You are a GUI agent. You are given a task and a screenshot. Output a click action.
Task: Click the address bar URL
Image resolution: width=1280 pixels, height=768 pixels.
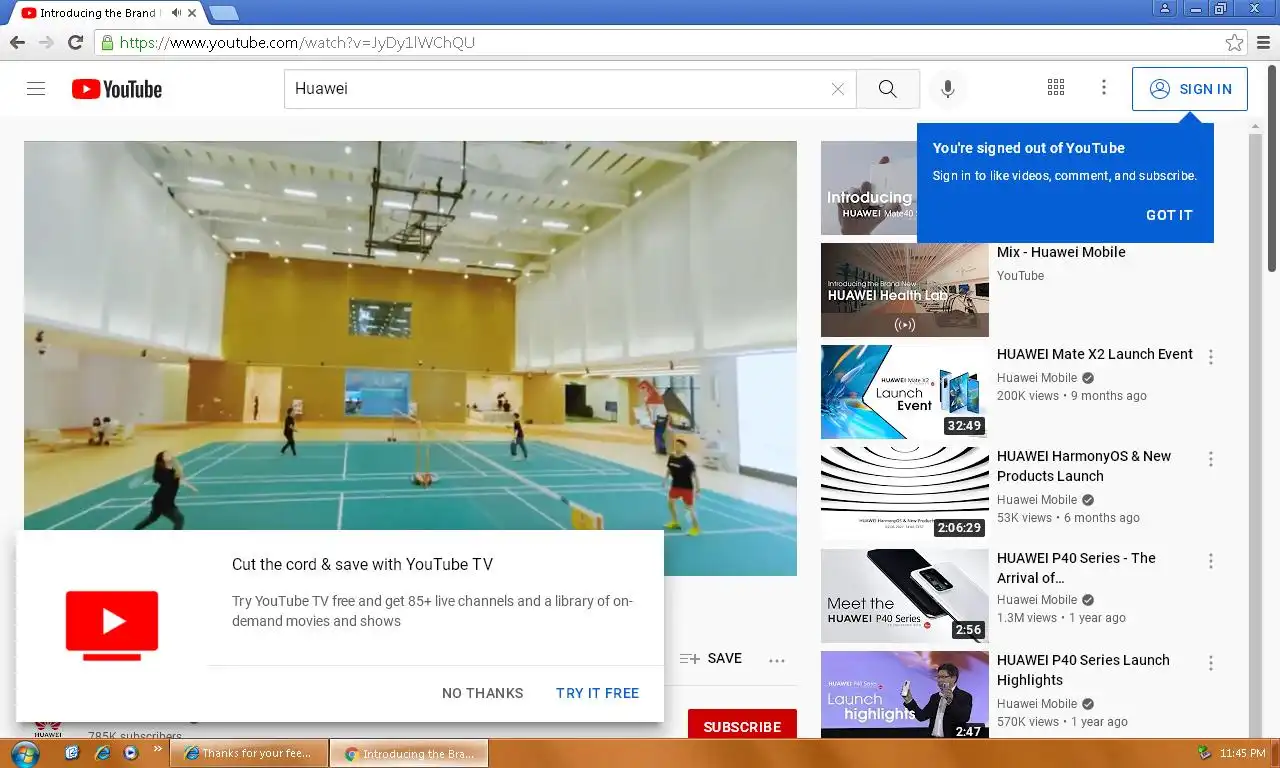click(297, 43)
